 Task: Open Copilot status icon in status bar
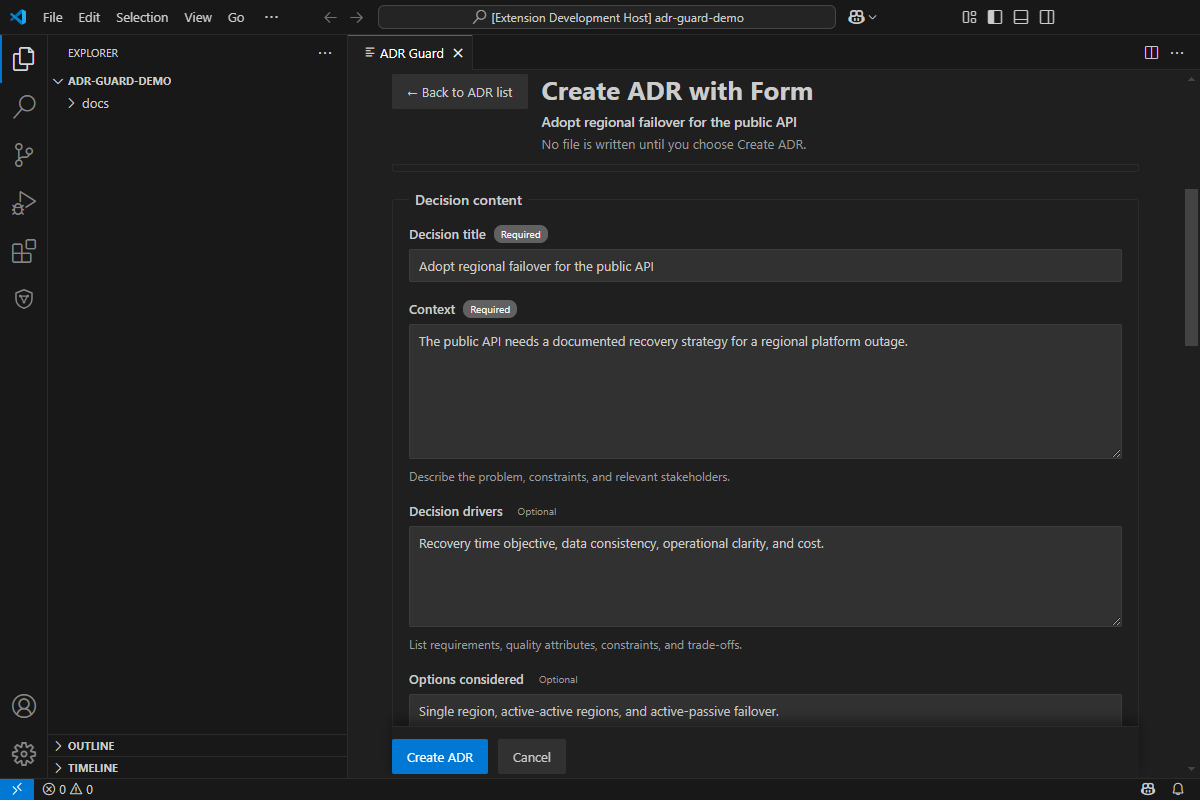click(1150, 789)
